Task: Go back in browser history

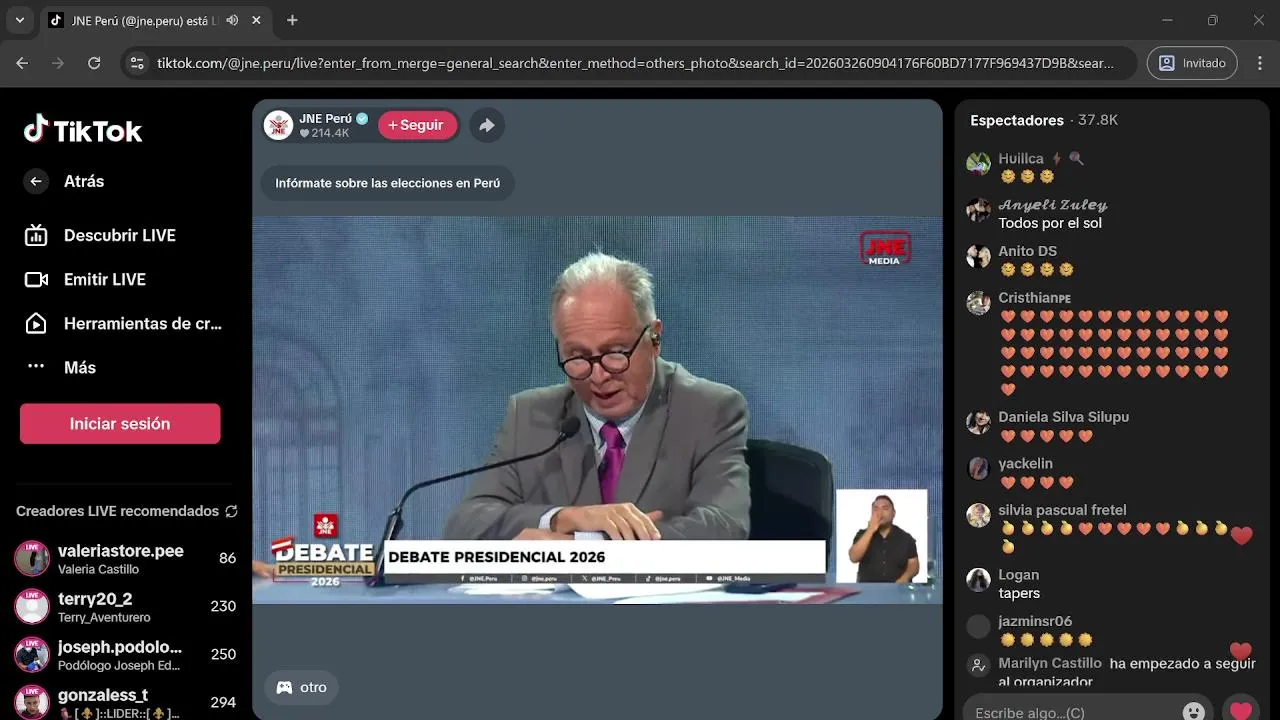Action: (22, 63)
